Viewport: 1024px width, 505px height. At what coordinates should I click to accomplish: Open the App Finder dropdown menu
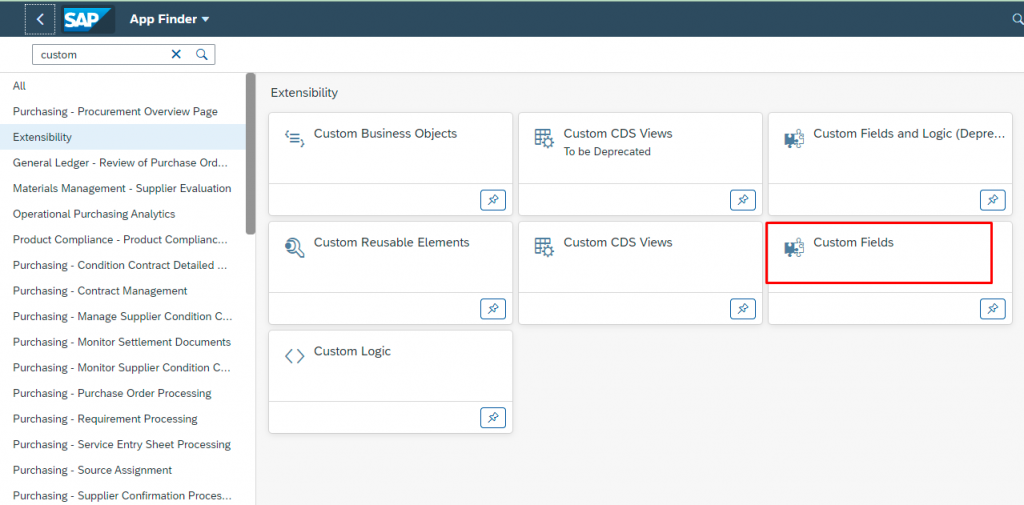(169, 20)
